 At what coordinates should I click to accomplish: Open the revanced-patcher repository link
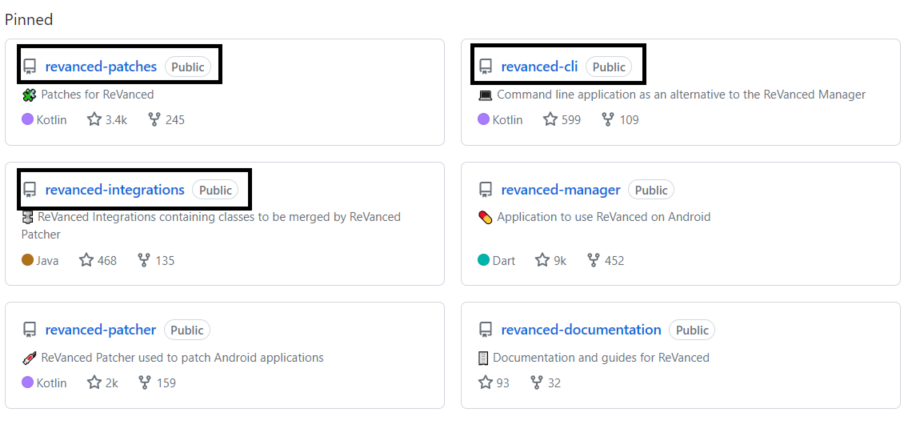click(100, 330)
